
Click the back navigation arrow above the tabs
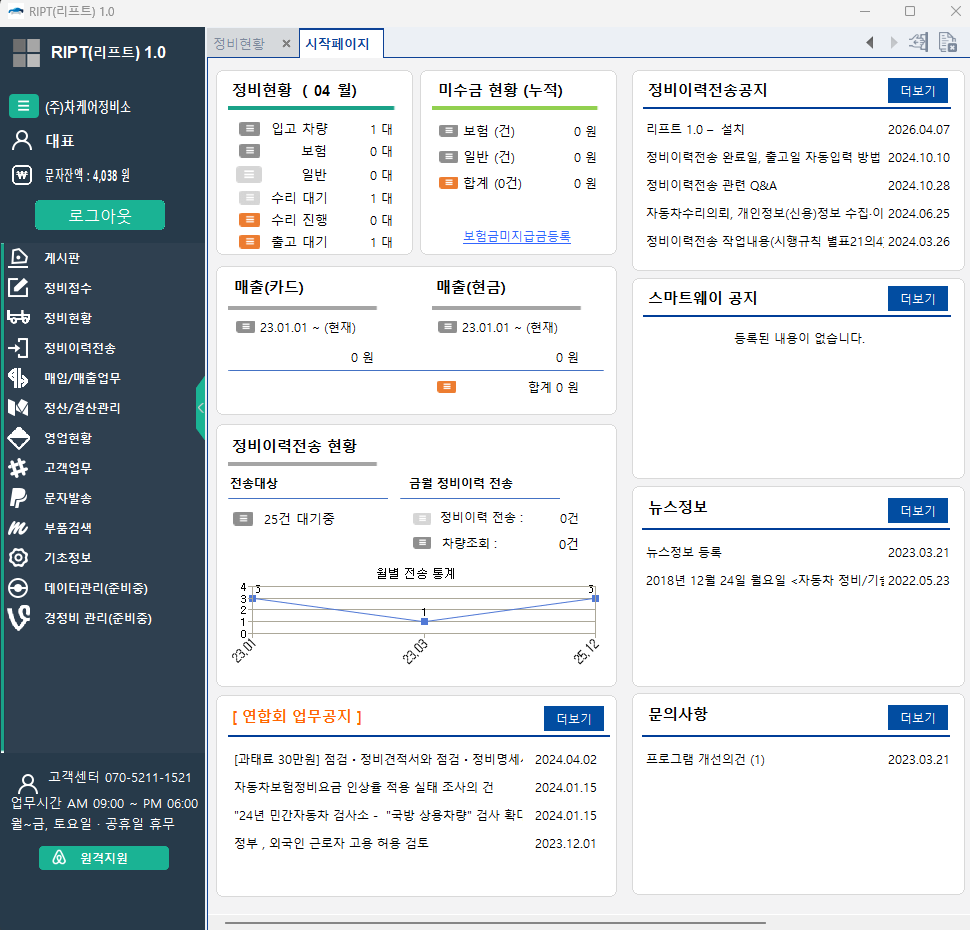coord(869,42)
